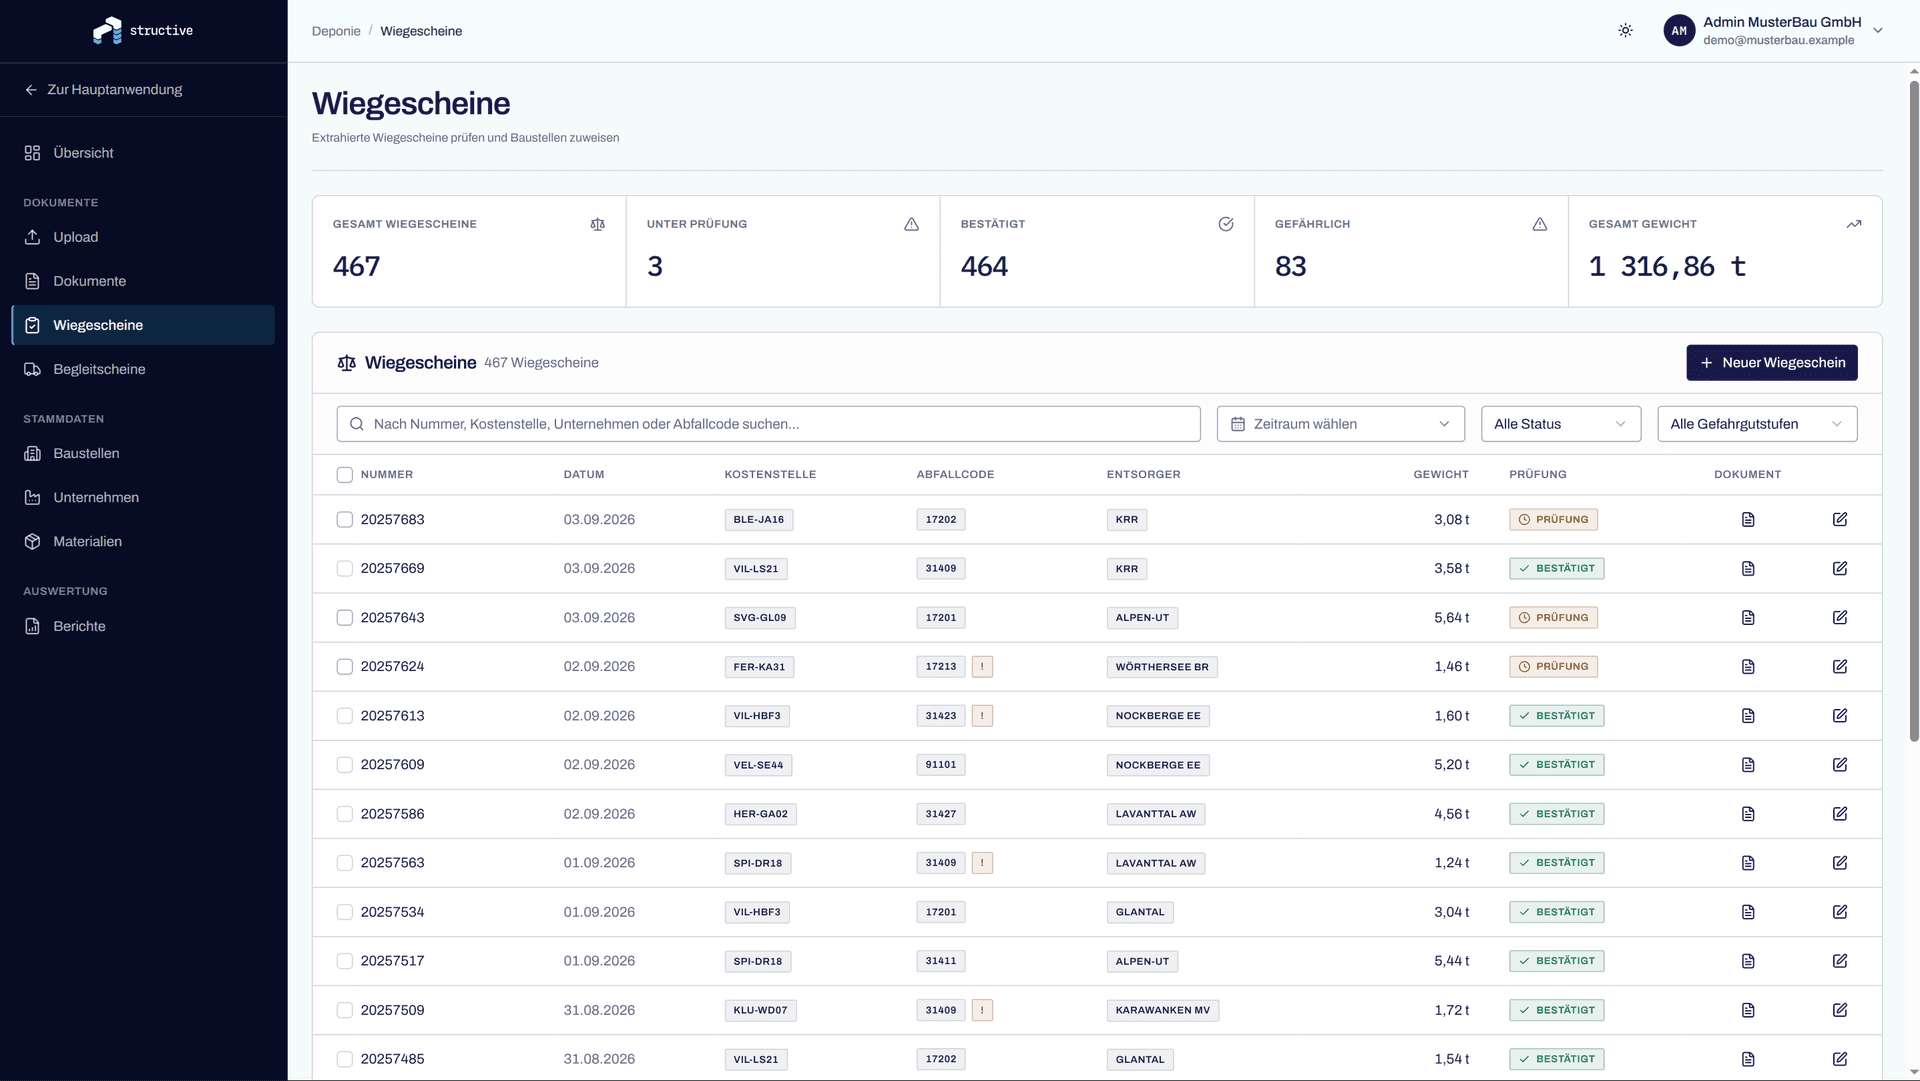
Task: Expand the Admin MusterBau GmbH account menu
Action: [1773, 31]
